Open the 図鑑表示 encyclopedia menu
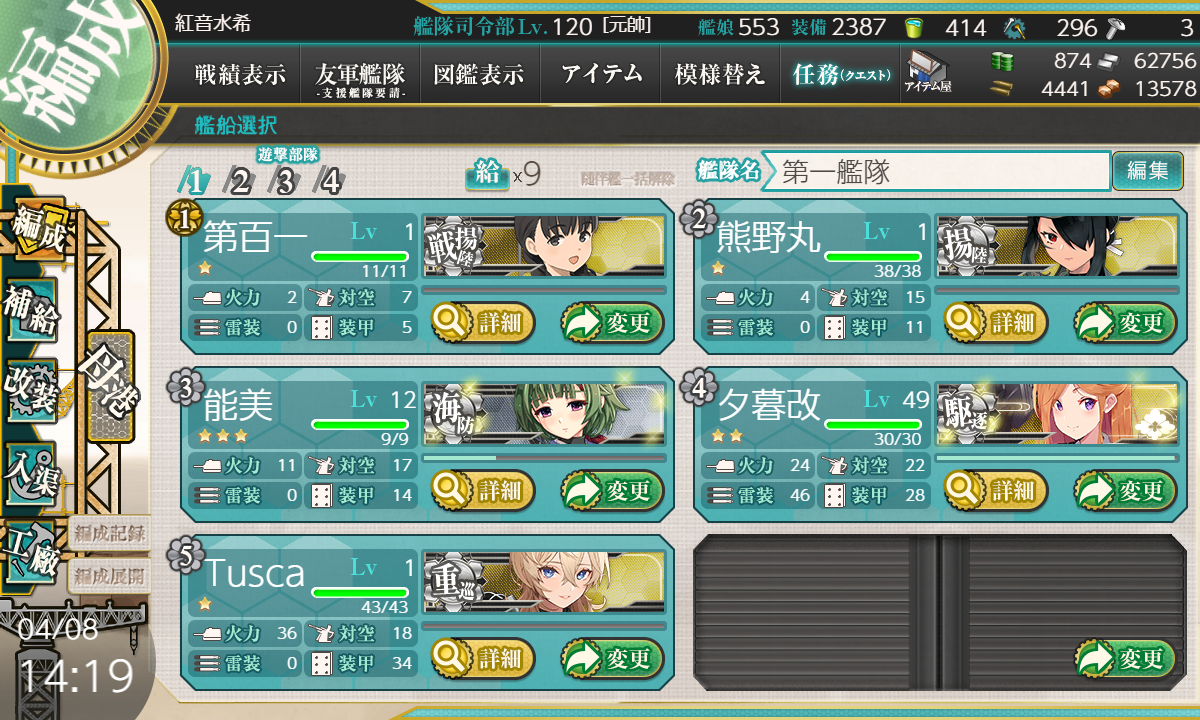1200x720 pixels. pyautogui.click(x=480, y=74)
